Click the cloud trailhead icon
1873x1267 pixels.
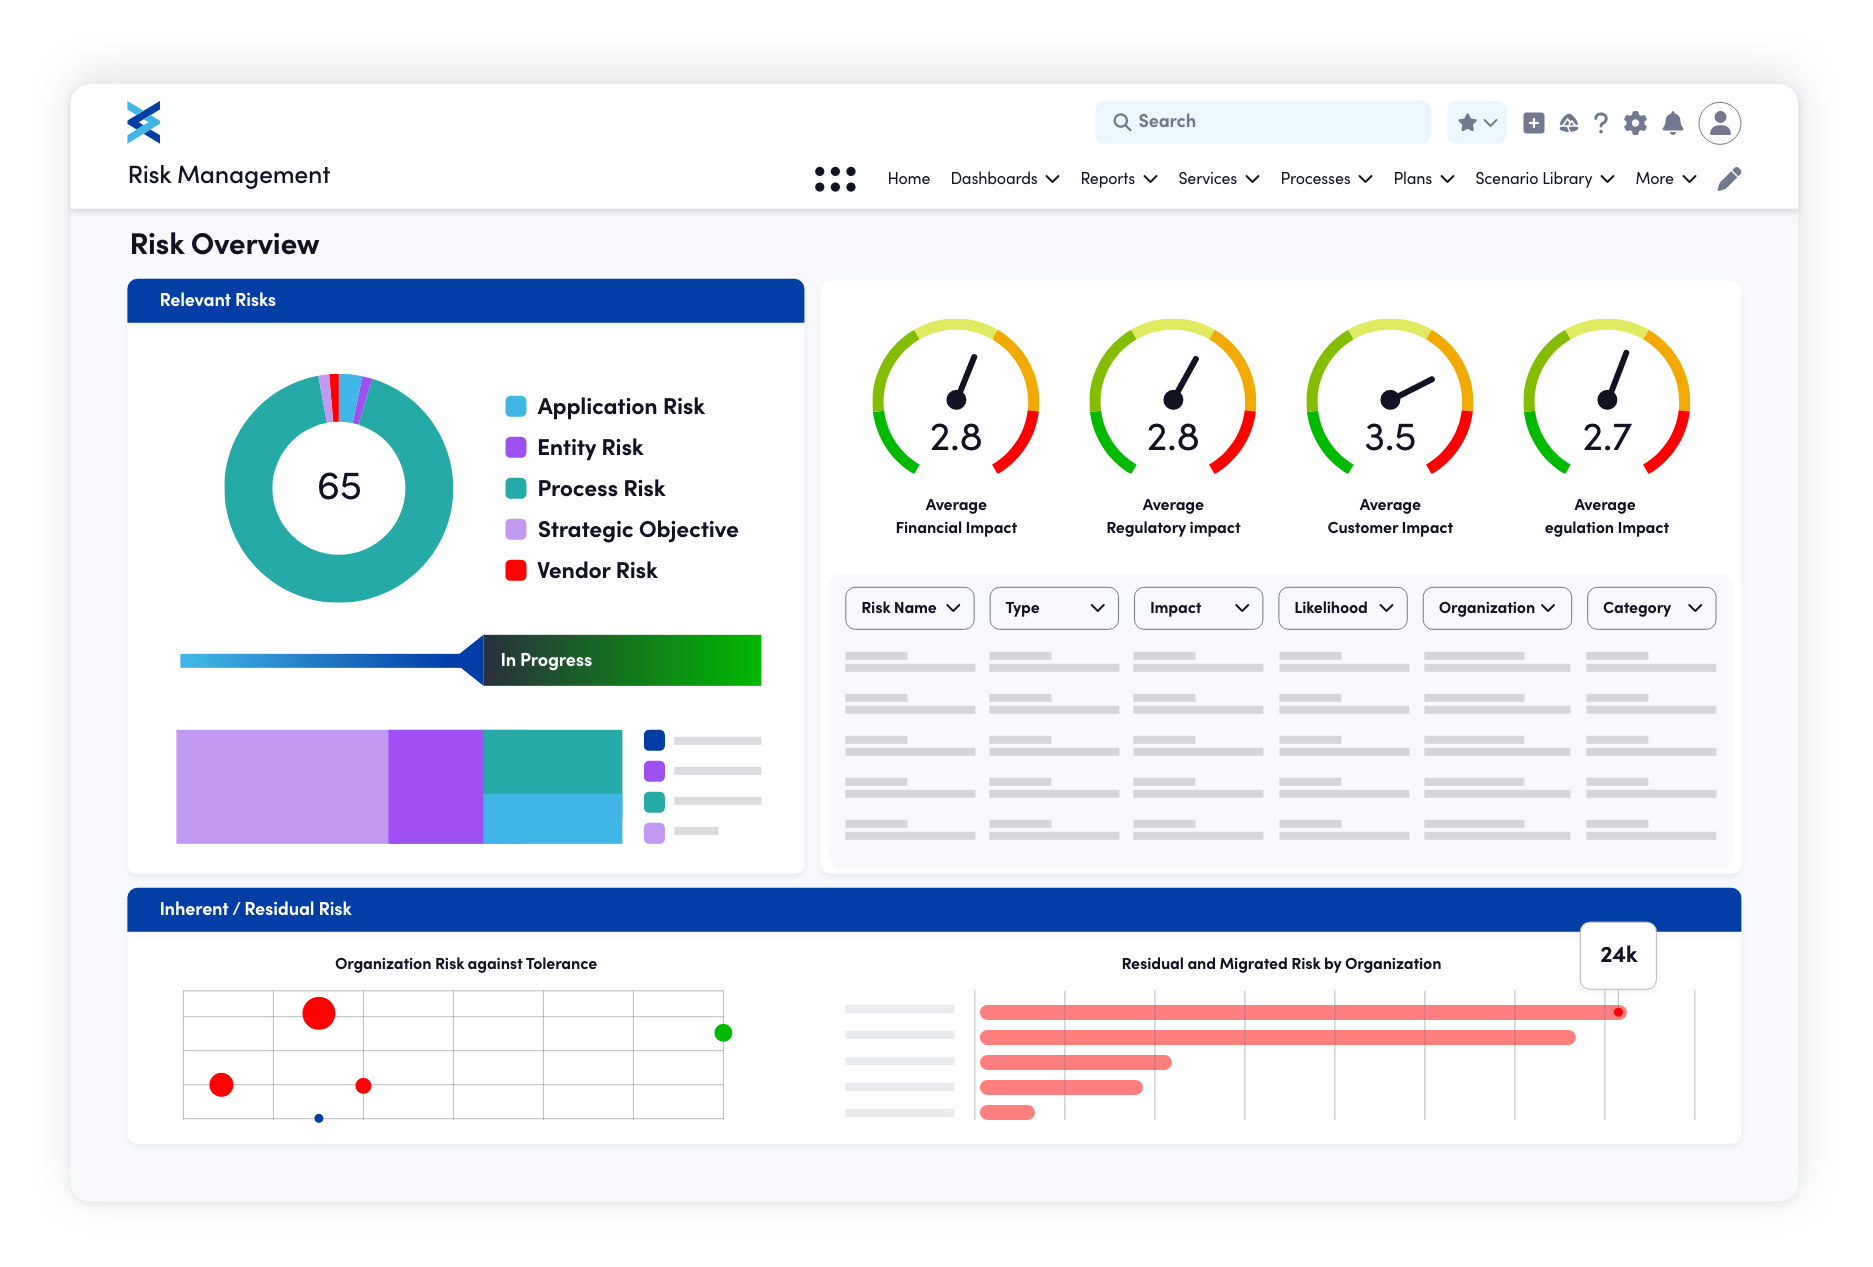tap(1568, 123)
